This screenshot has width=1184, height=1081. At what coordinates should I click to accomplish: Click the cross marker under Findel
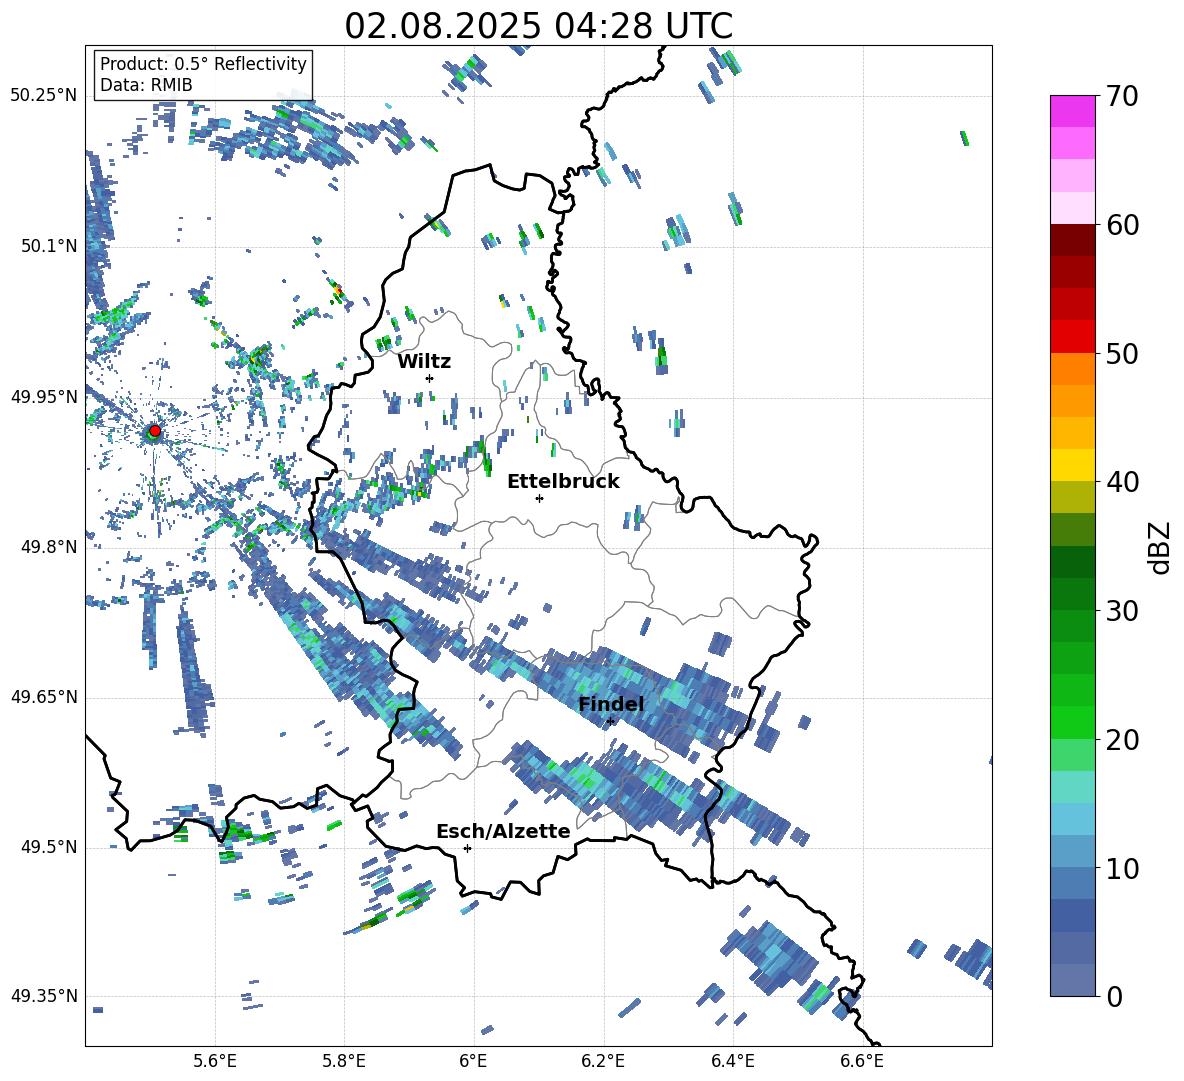tap(610, 722)
